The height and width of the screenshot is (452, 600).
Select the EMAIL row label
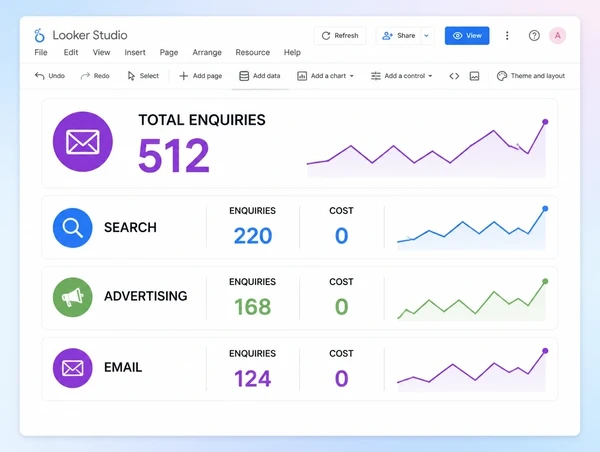[123, 367]
